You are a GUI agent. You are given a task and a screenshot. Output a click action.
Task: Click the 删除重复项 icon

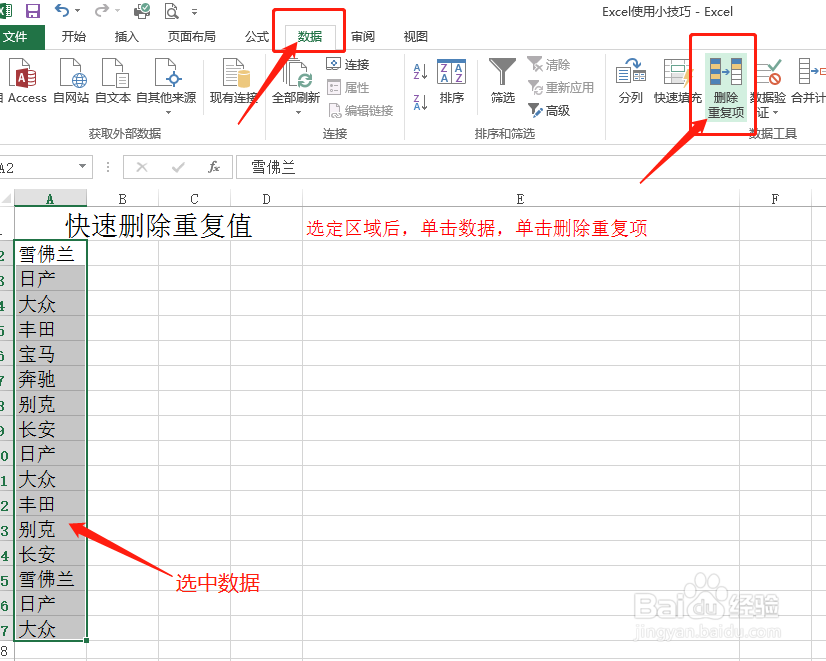[726, 87]
